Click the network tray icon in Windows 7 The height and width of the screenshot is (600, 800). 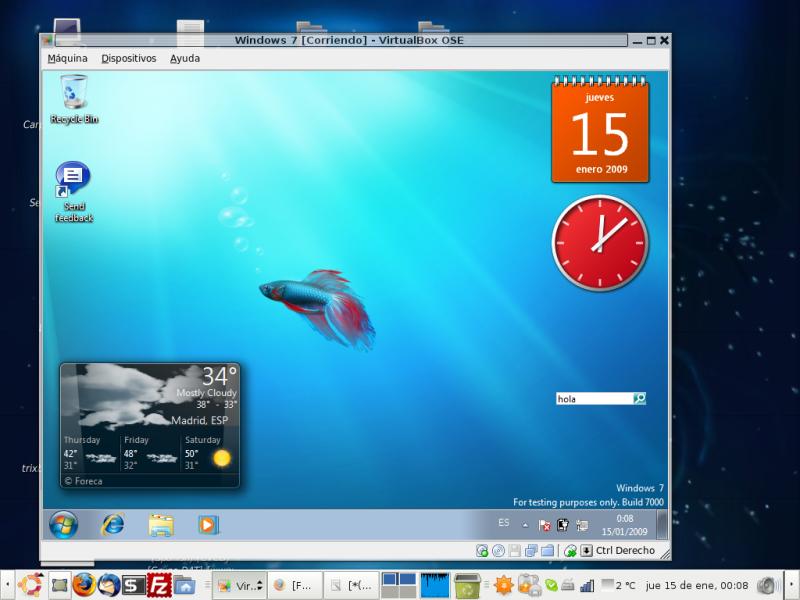582,525
